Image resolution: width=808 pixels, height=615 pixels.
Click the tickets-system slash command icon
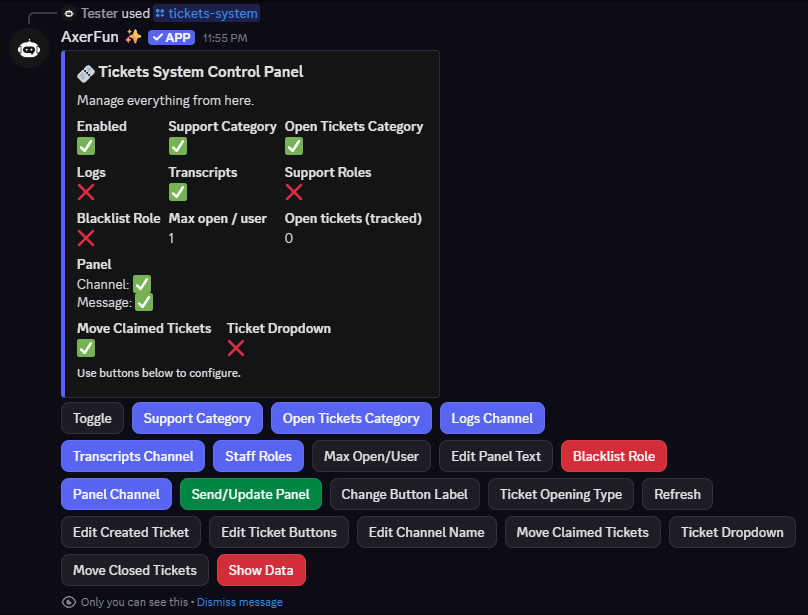click(x=160, y=13)
